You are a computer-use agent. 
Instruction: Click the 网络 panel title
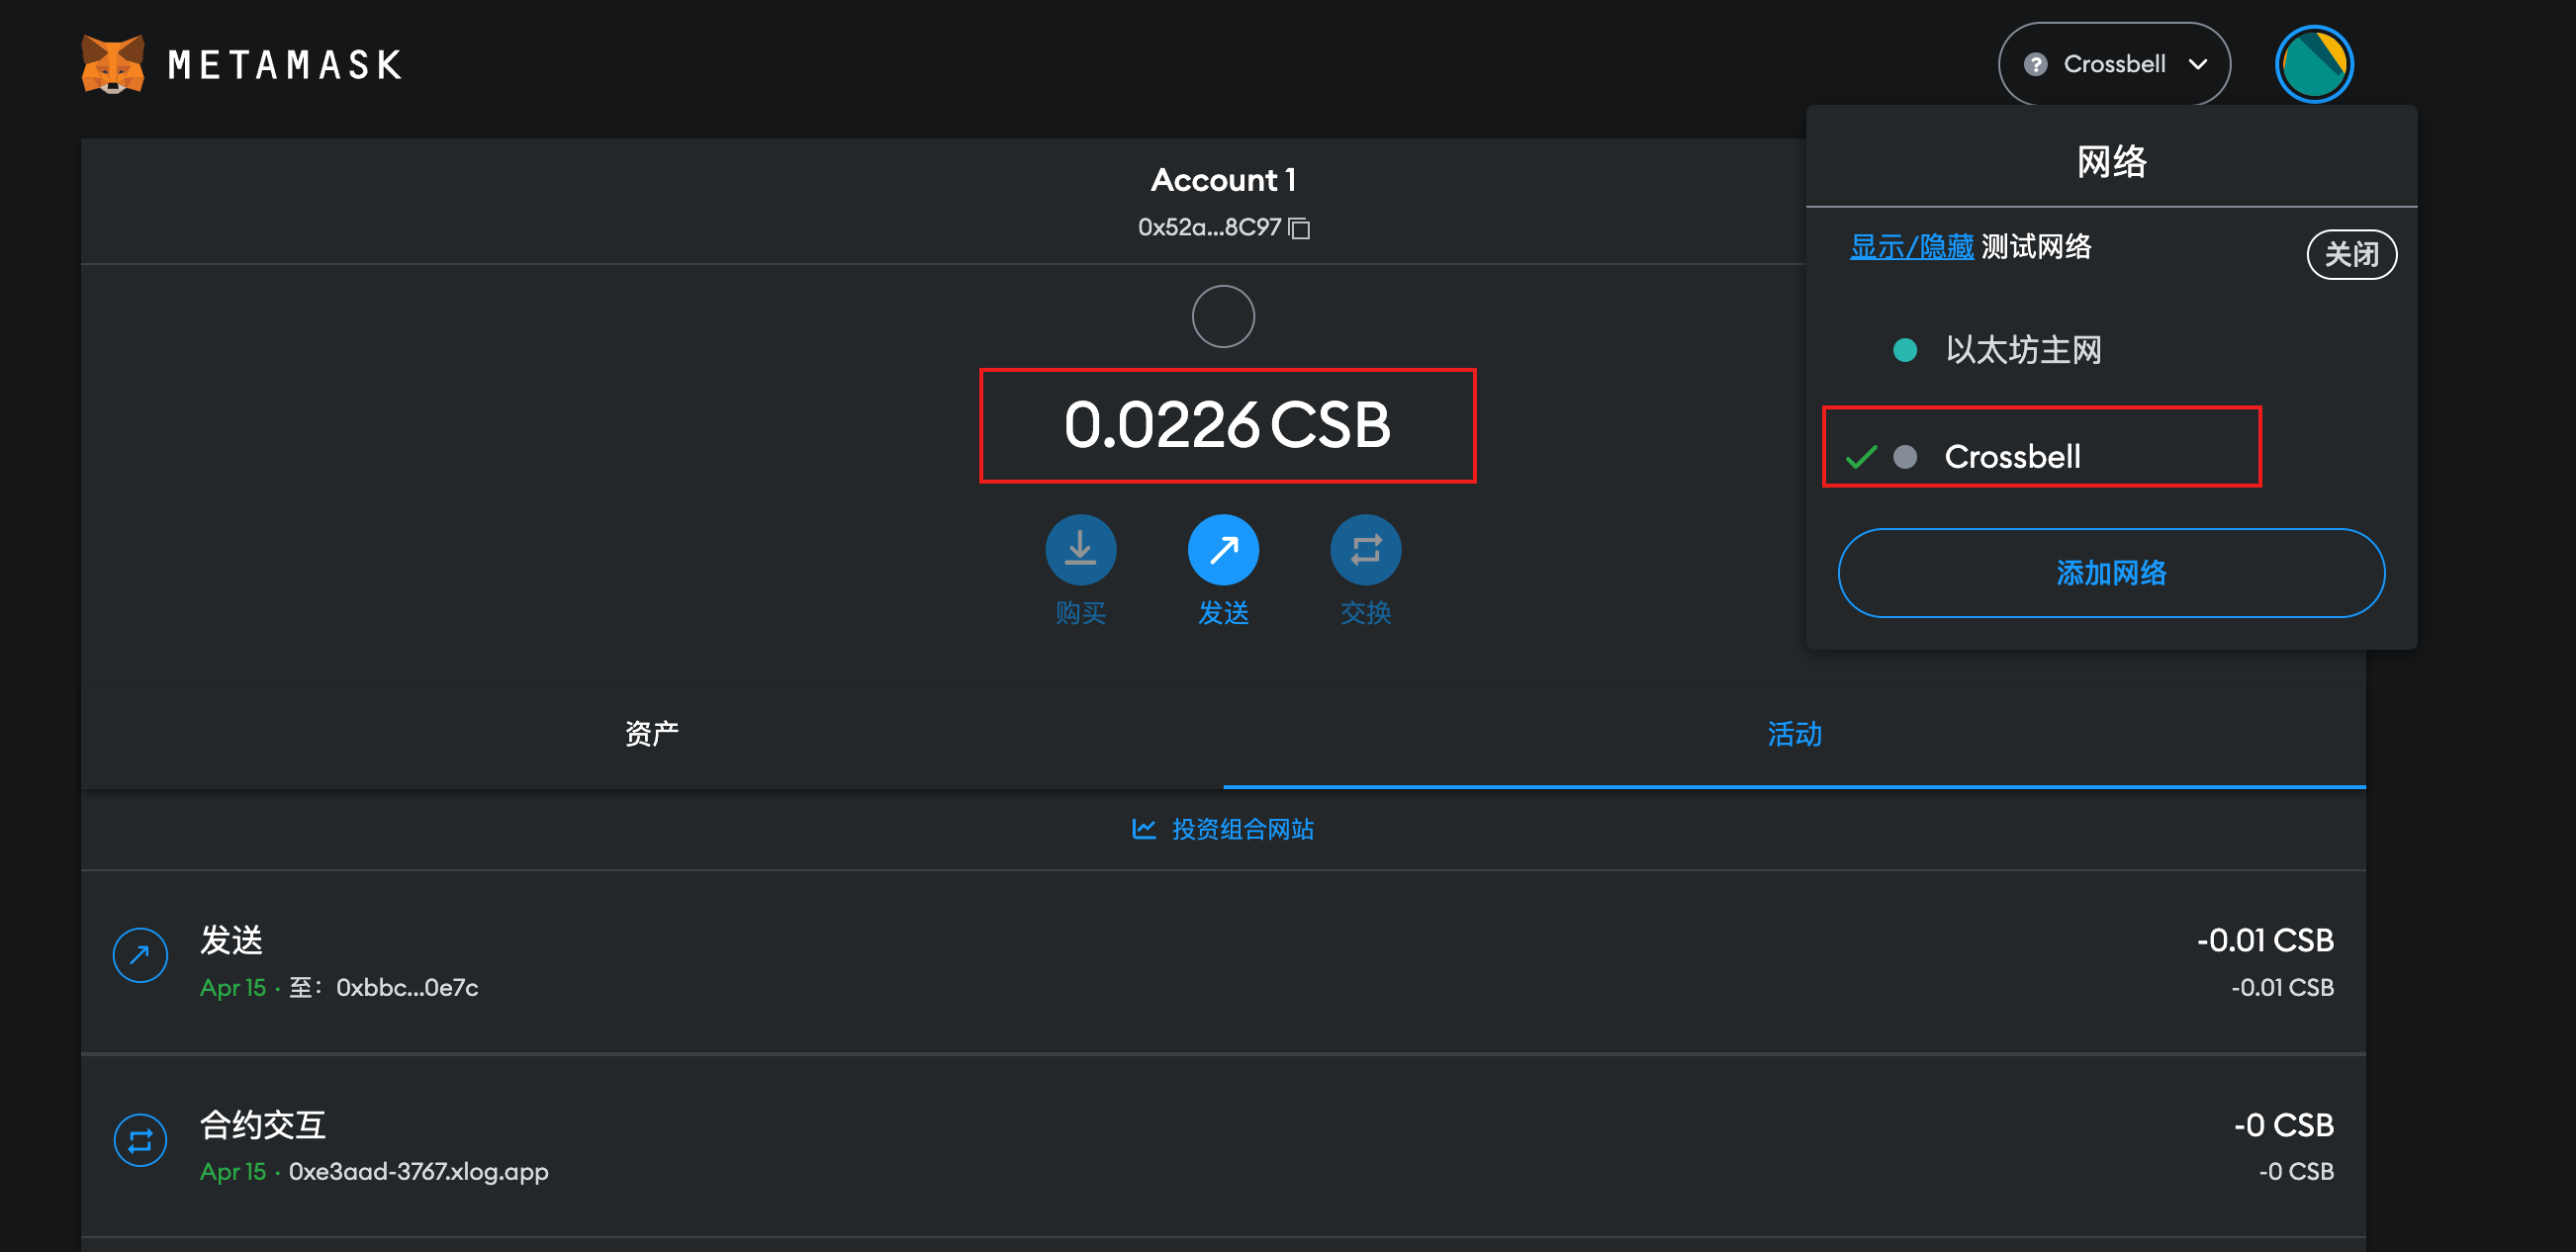(2111, 161)
